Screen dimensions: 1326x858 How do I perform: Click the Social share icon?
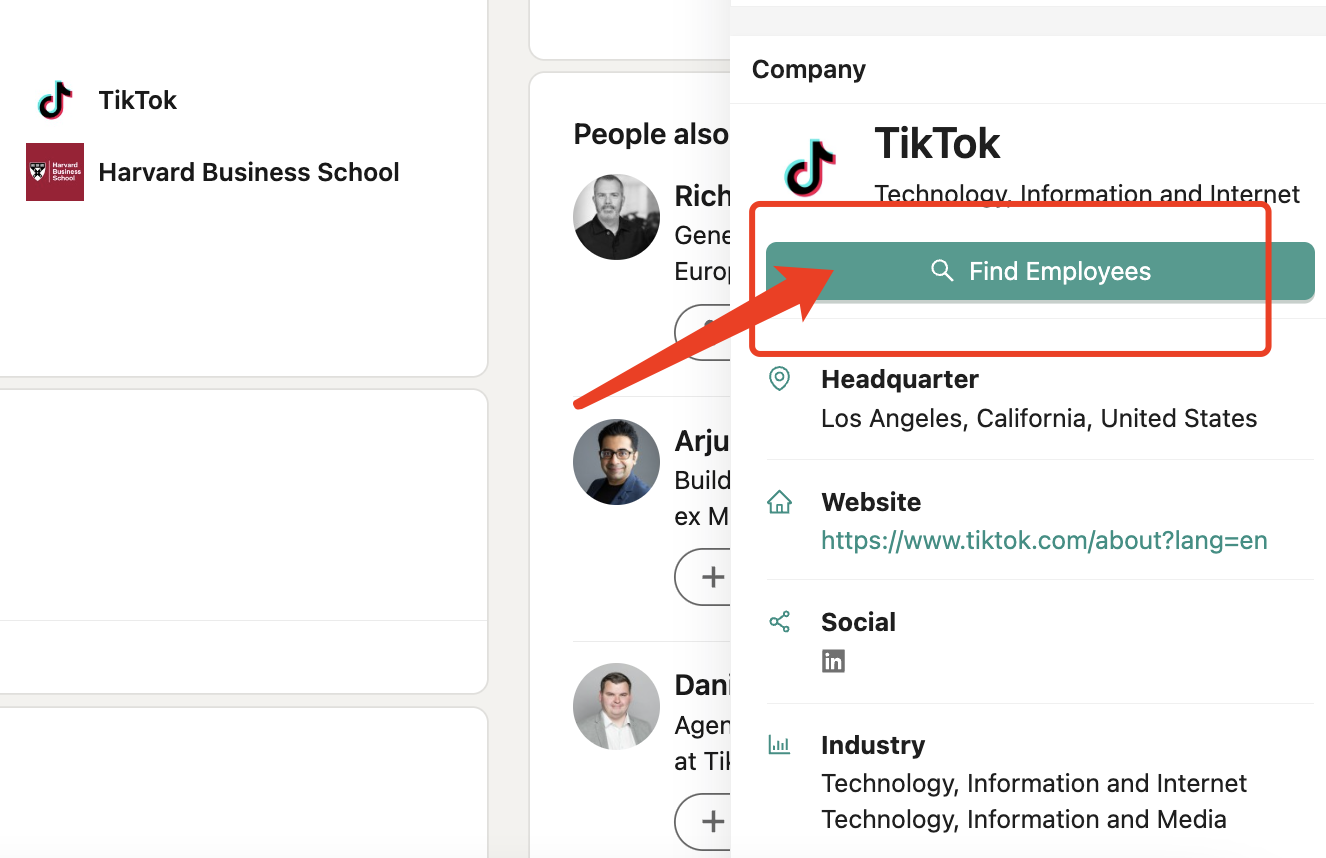tap(779, 622)
